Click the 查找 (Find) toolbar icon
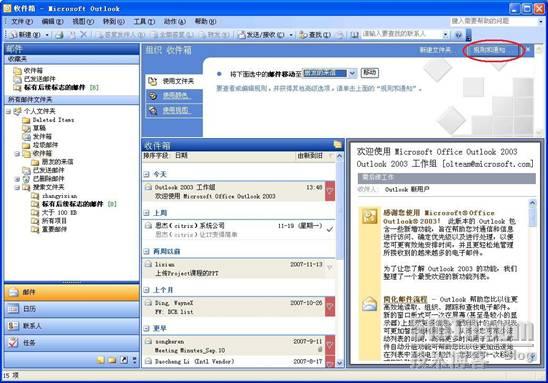Screen dimensions: 548x383 click(315, 35)
